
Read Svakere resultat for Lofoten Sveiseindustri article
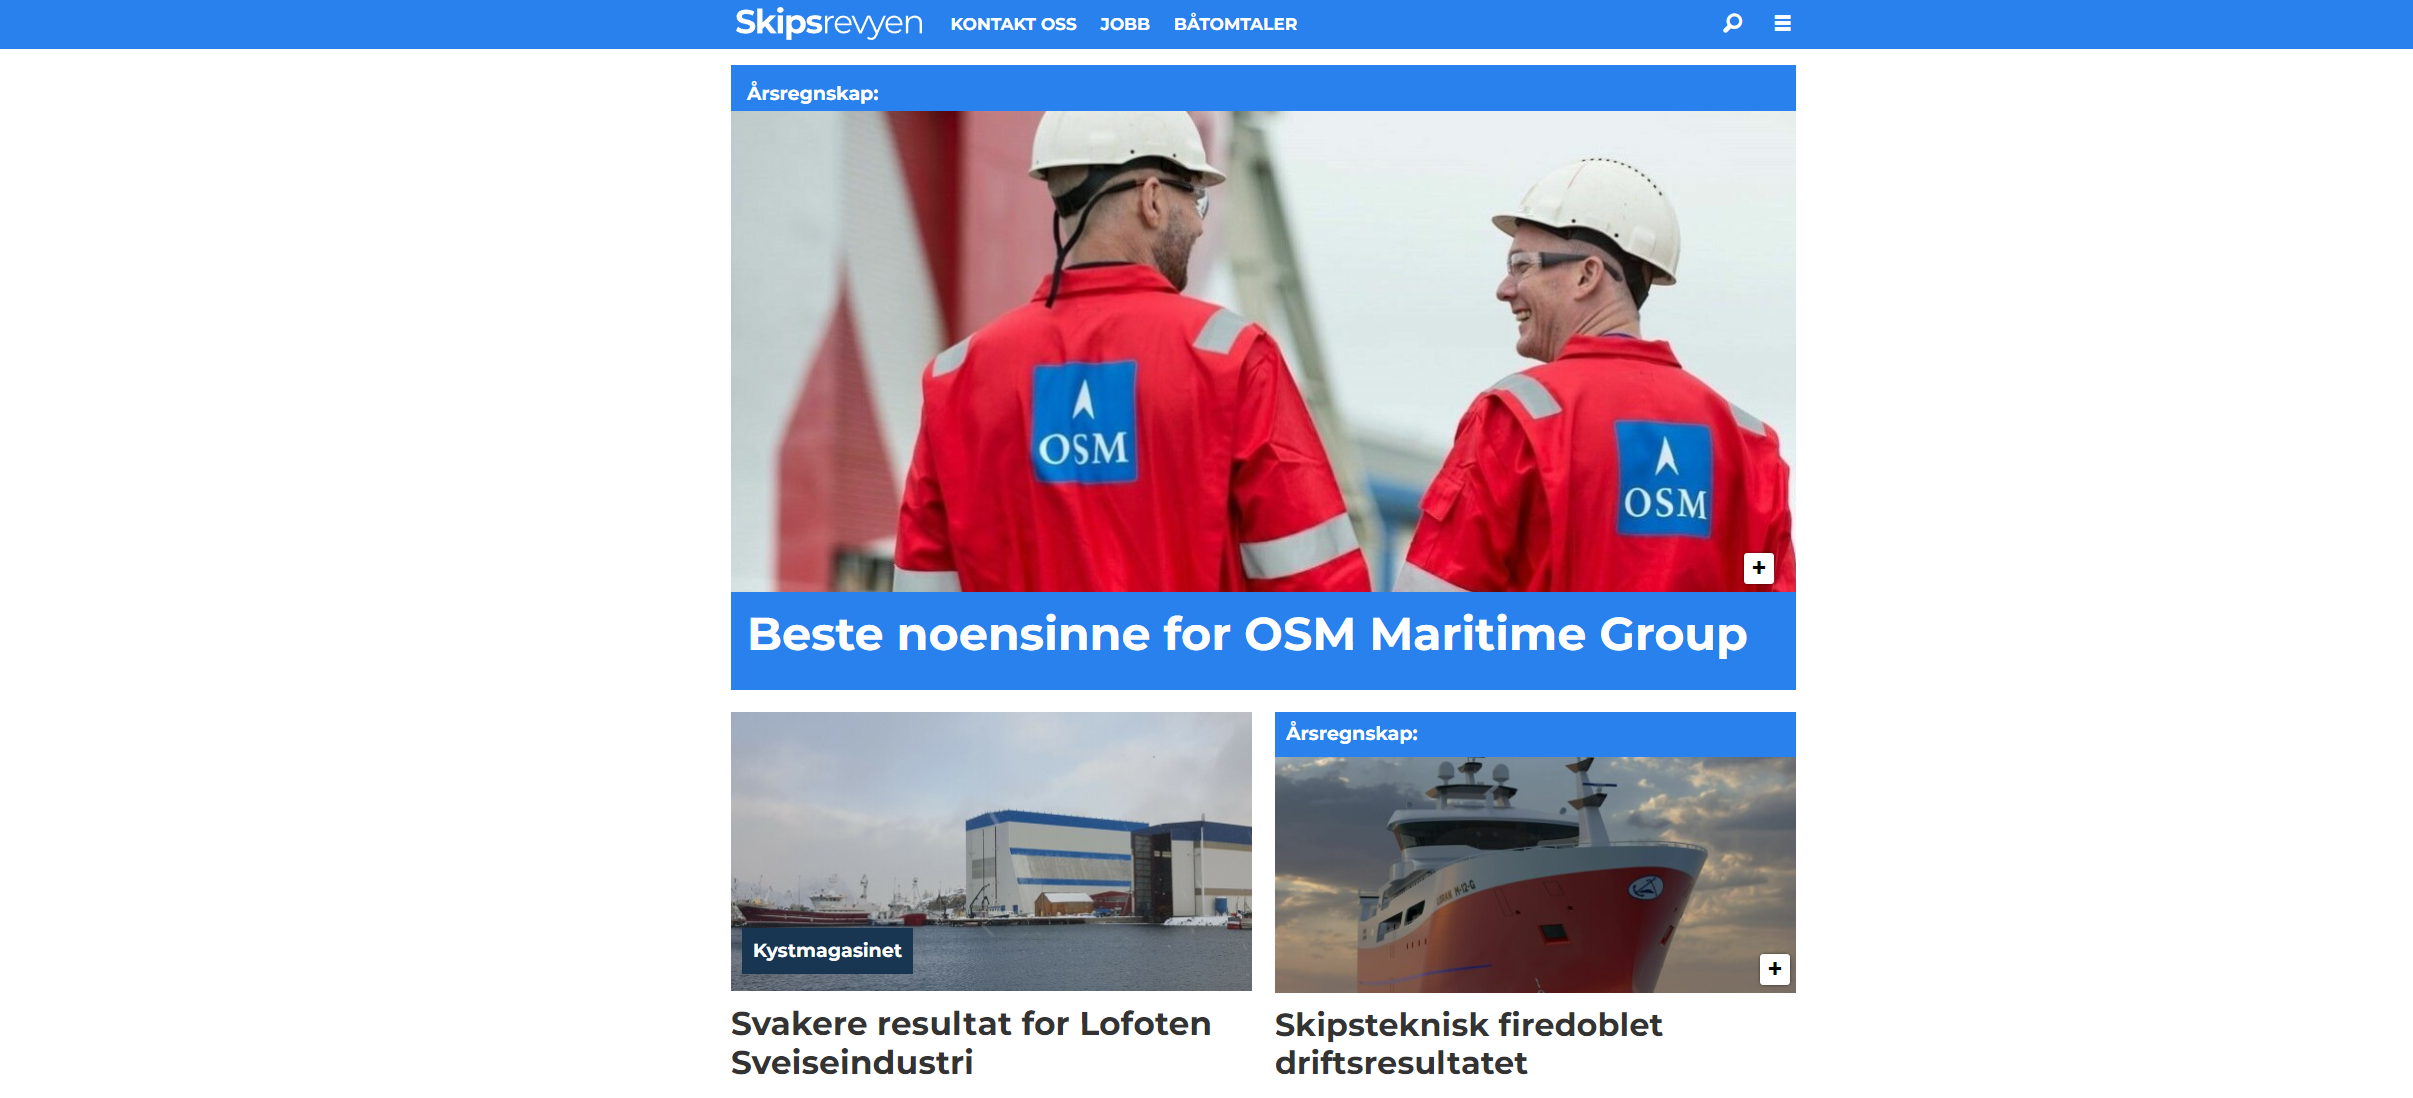click(970, 1042)
